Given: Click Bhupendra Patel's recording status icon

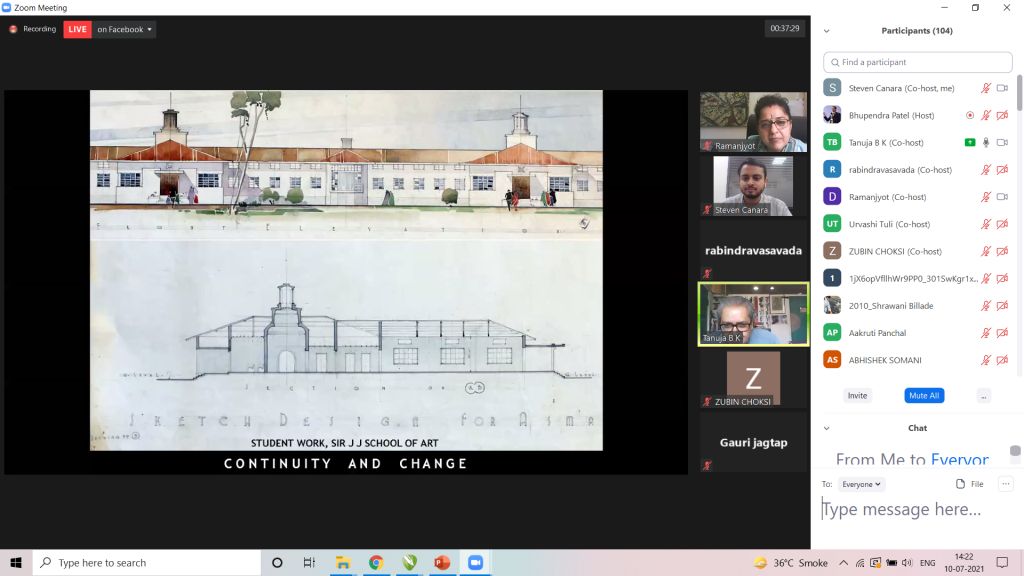Looking at the screenshot, I should [970, 116].
